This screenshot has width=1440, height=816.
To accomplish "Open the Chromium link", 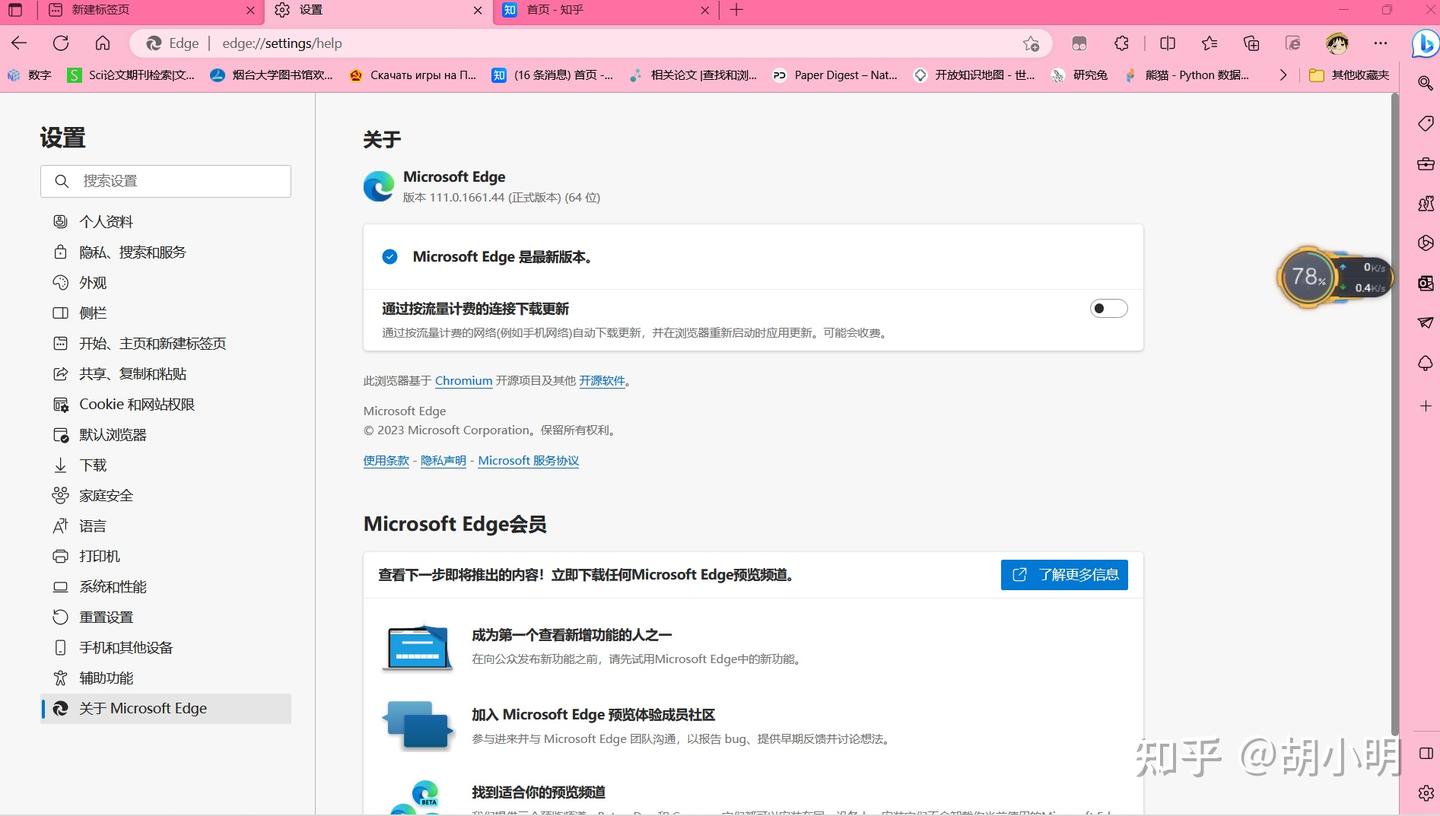I will [463, 381].
